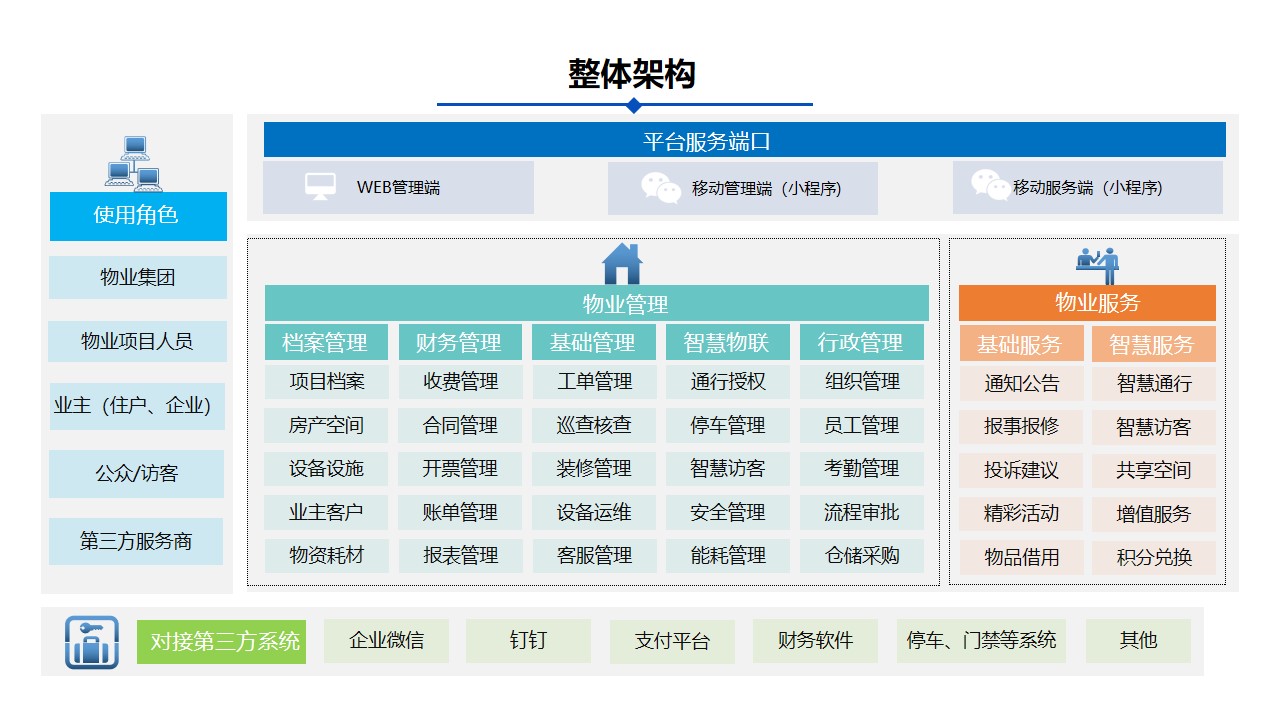
Task: Click the 项目档案 cell
Action: [326, 382]
